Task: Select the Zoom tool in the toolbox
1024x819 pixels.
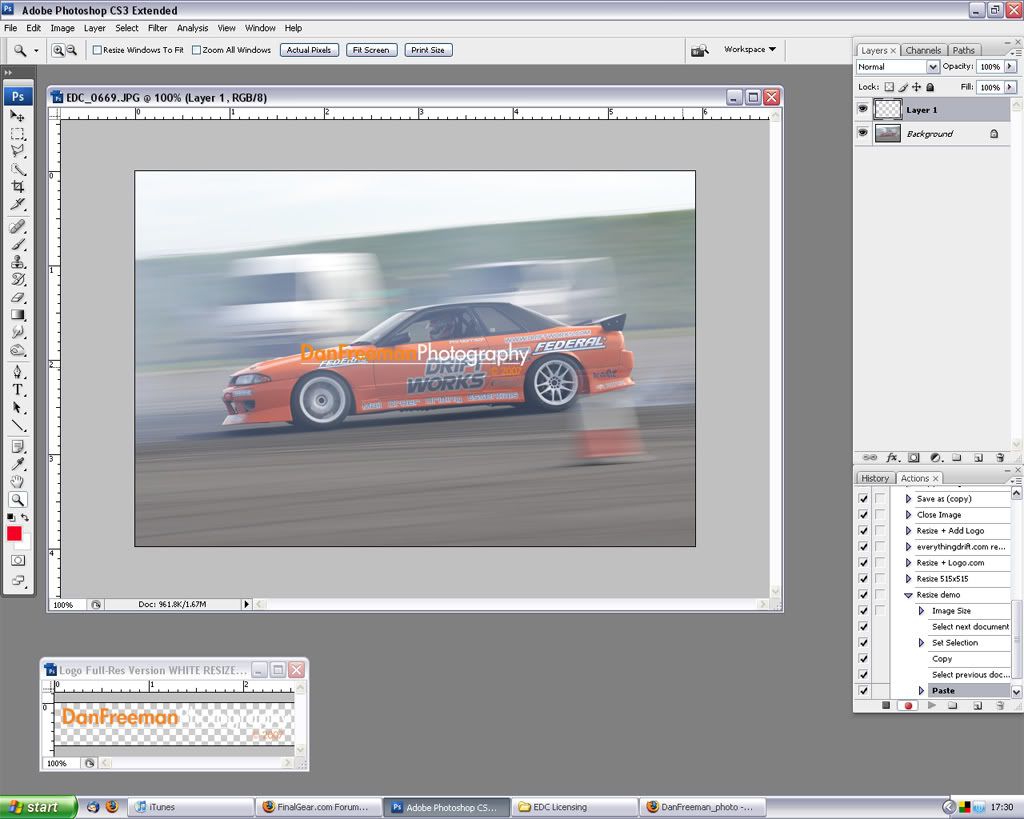Action: 18,500
